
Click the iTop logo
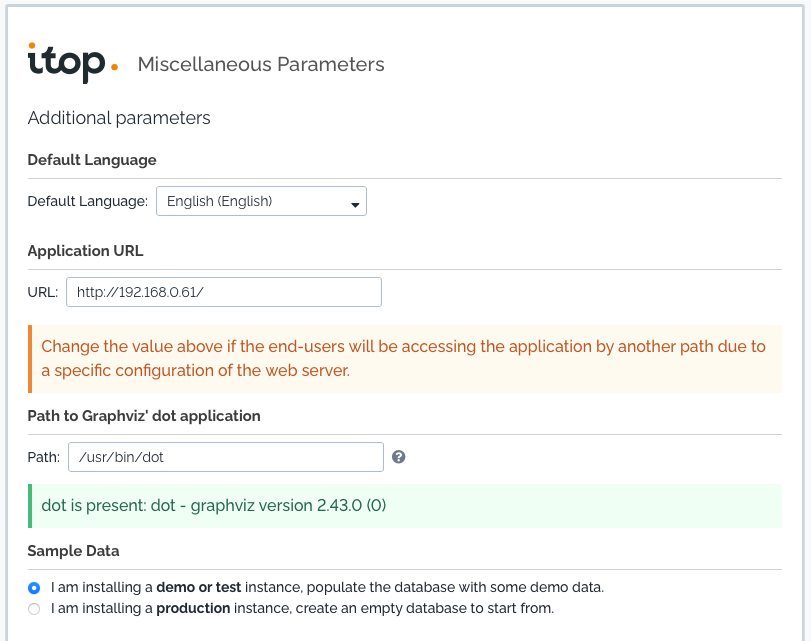tap(73, 63)
